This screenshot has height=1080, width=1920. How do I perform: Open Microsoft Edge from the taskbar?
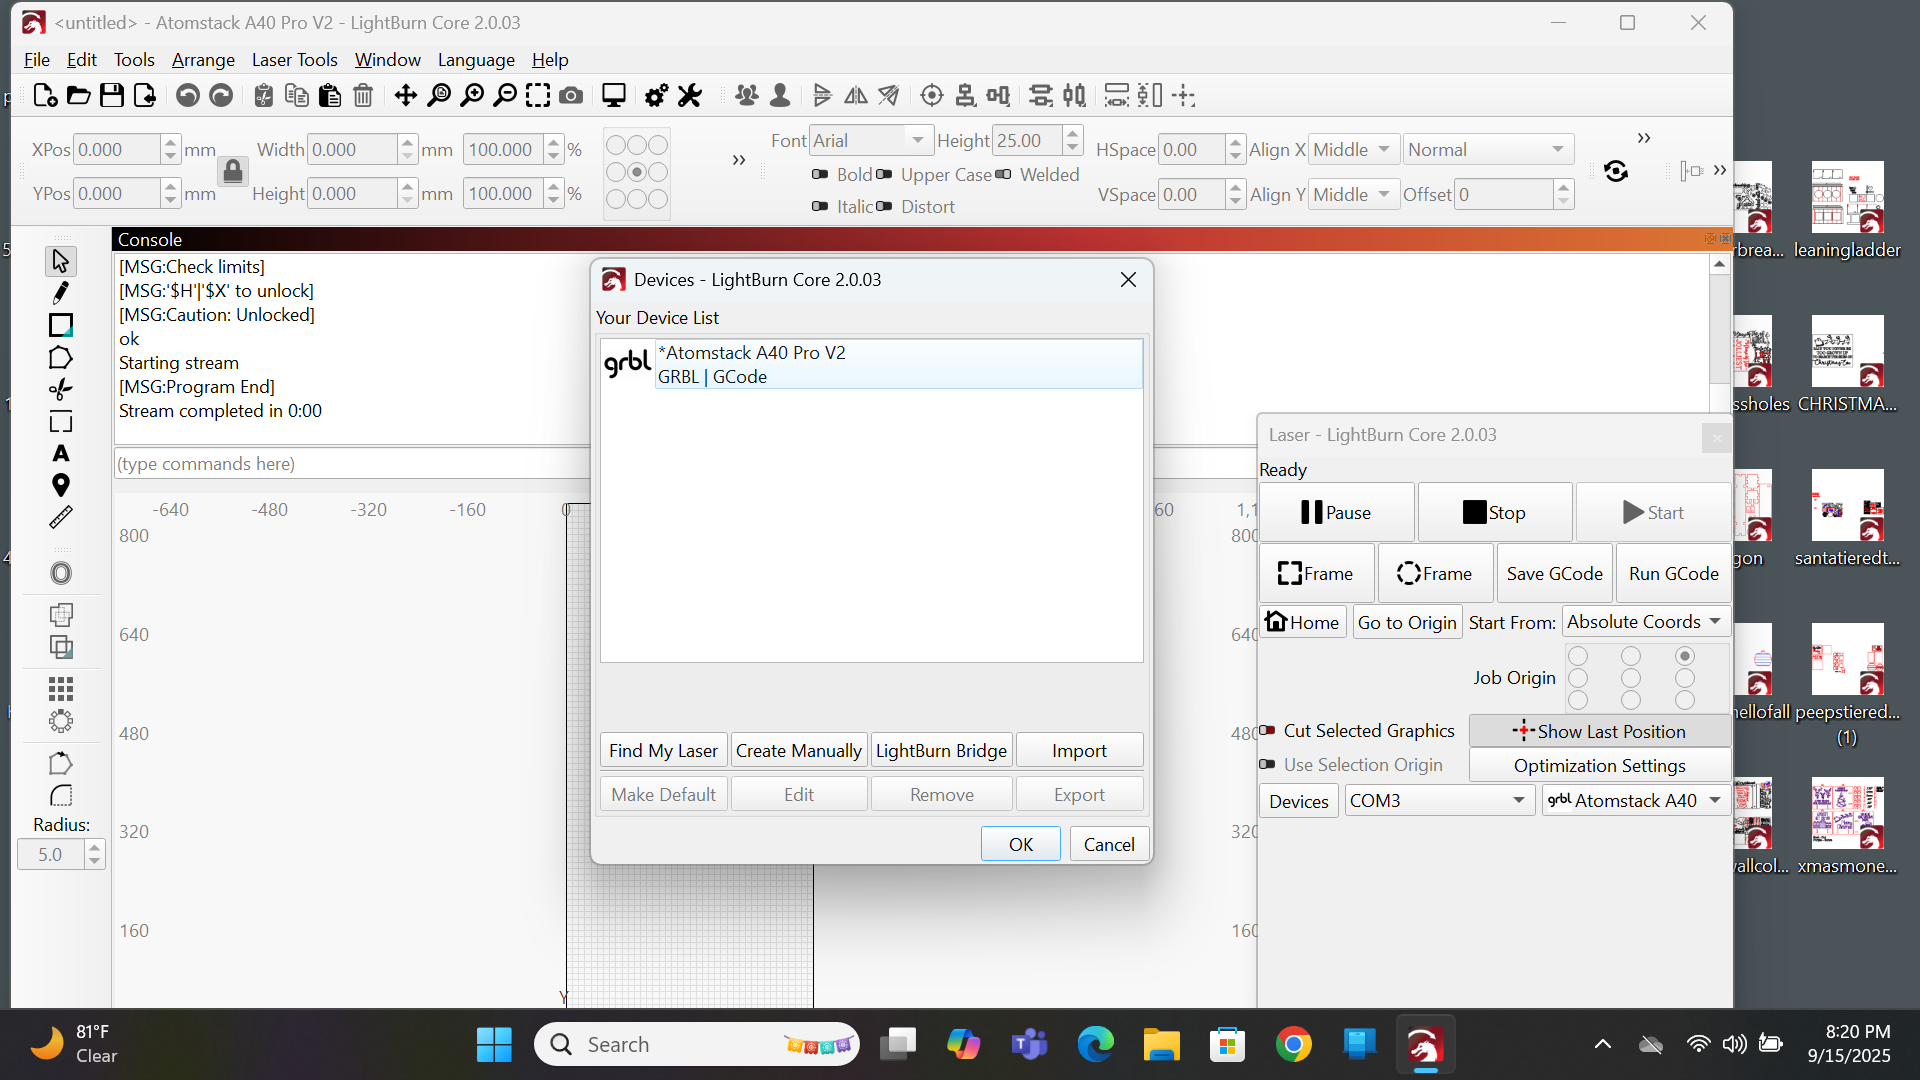pos(1095,1045)
